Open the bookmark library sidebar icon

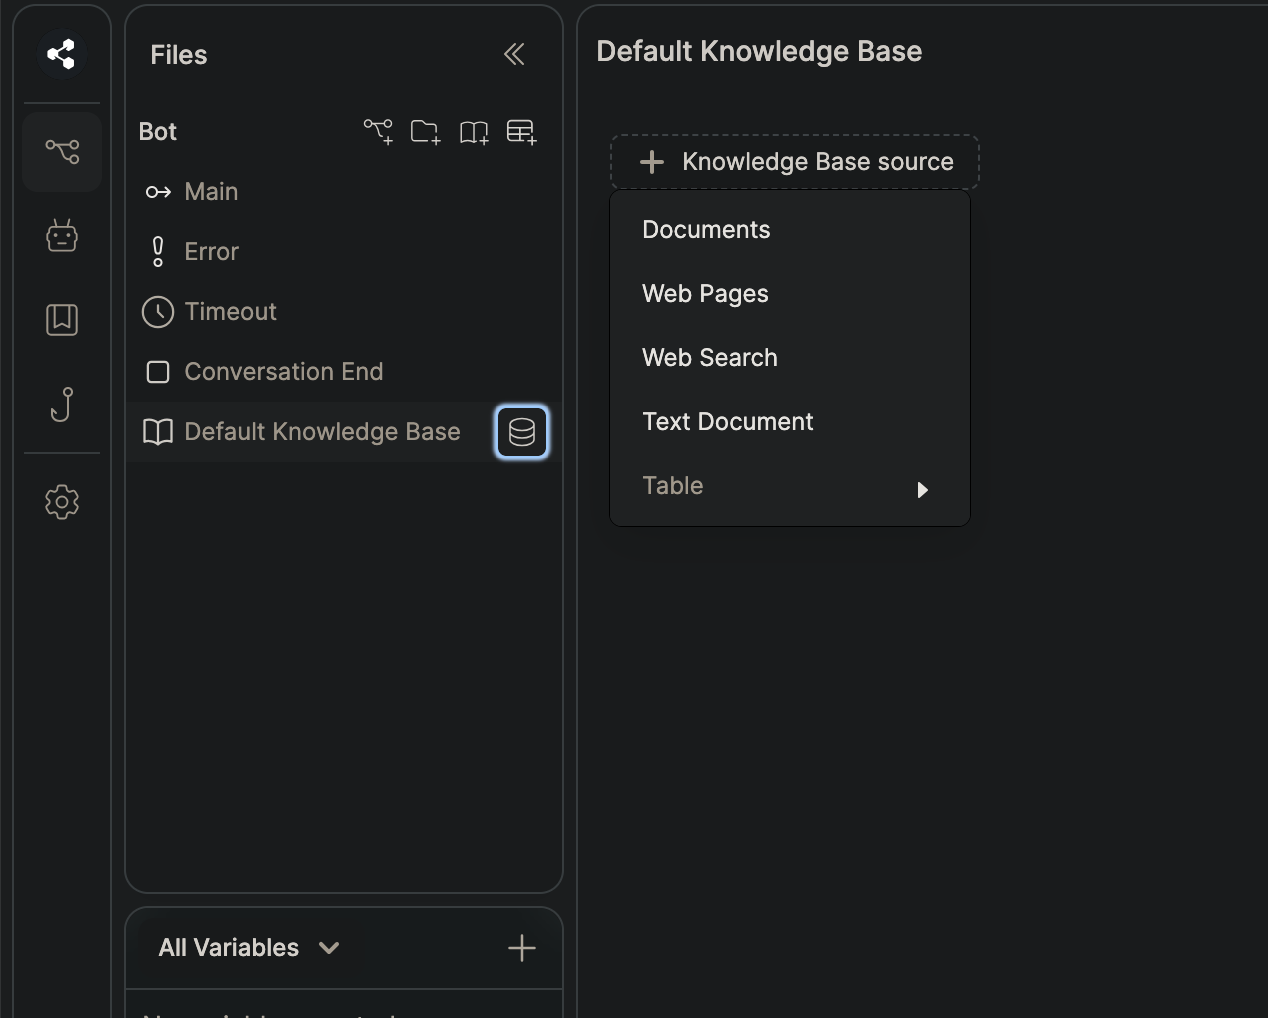point(62,320)
